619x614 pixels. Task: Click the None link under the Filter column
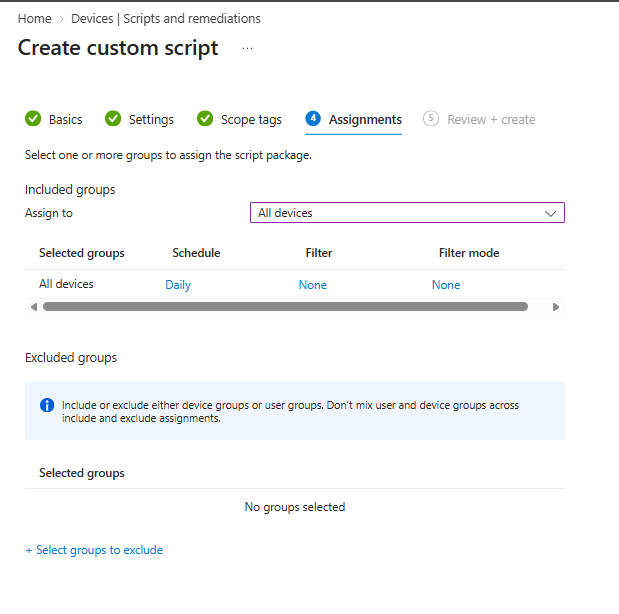pos(313,285)
